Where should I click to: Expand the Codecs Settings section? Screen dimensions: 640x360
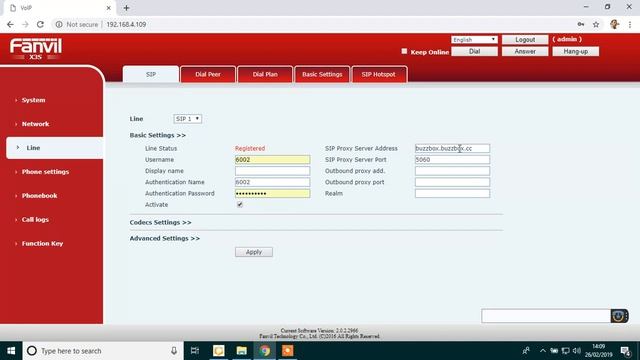coord(160,222)
